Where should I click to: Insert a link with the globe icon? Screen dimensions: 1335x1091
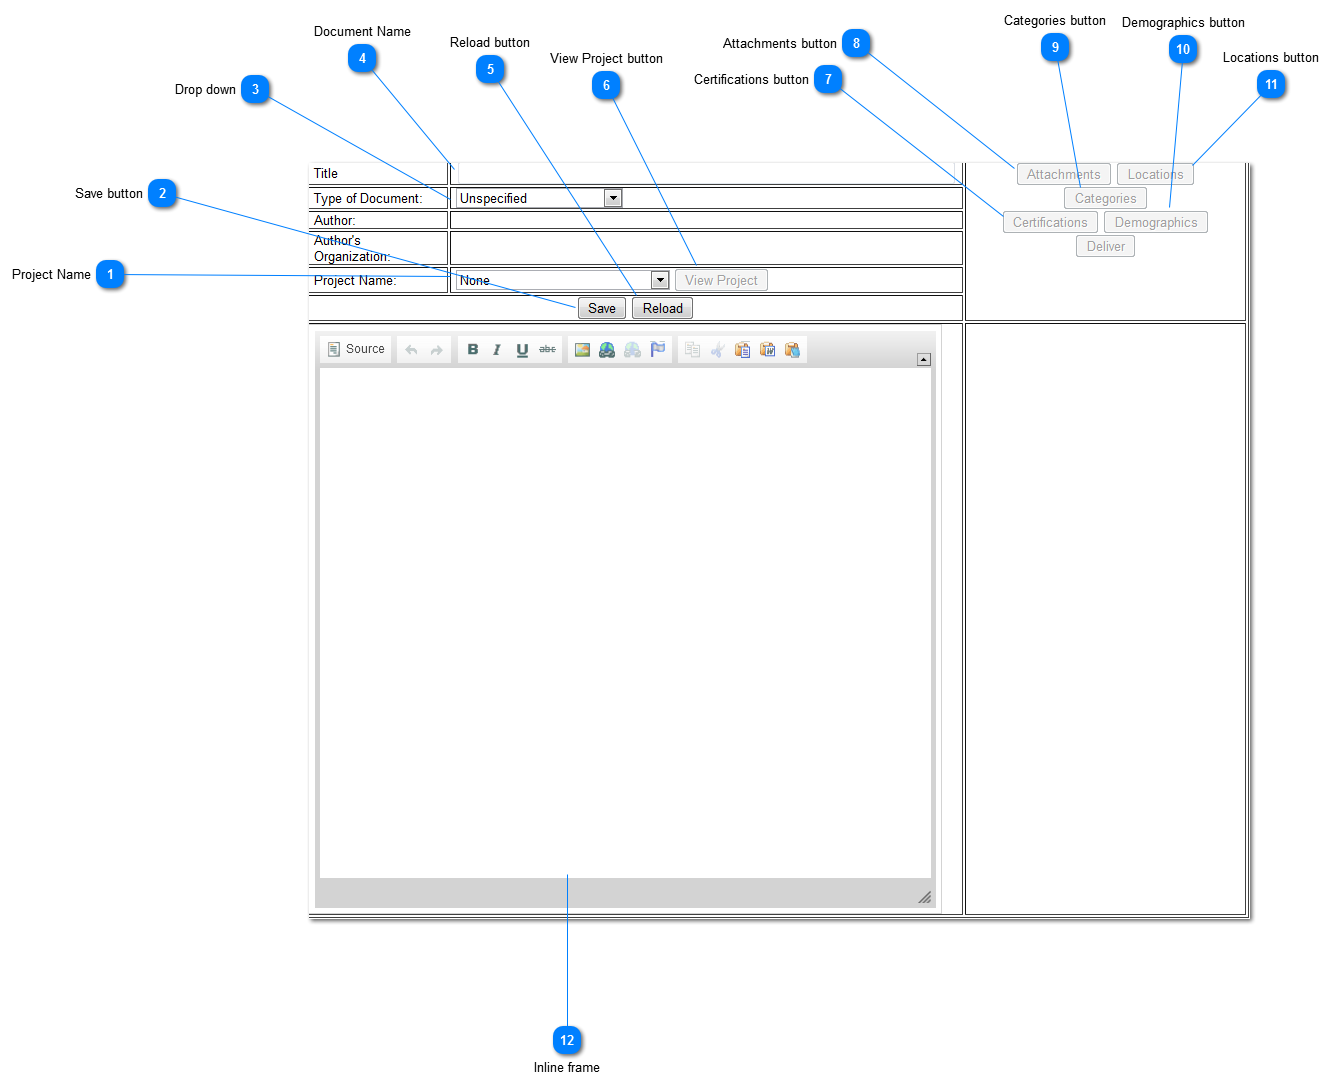[x=607, y=349]
